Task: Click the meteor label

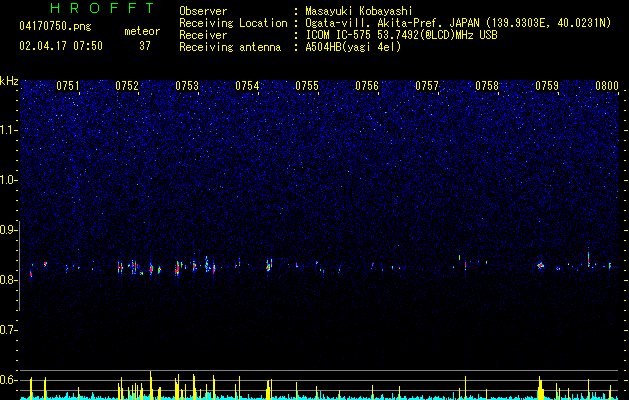Action: [142, 31]
